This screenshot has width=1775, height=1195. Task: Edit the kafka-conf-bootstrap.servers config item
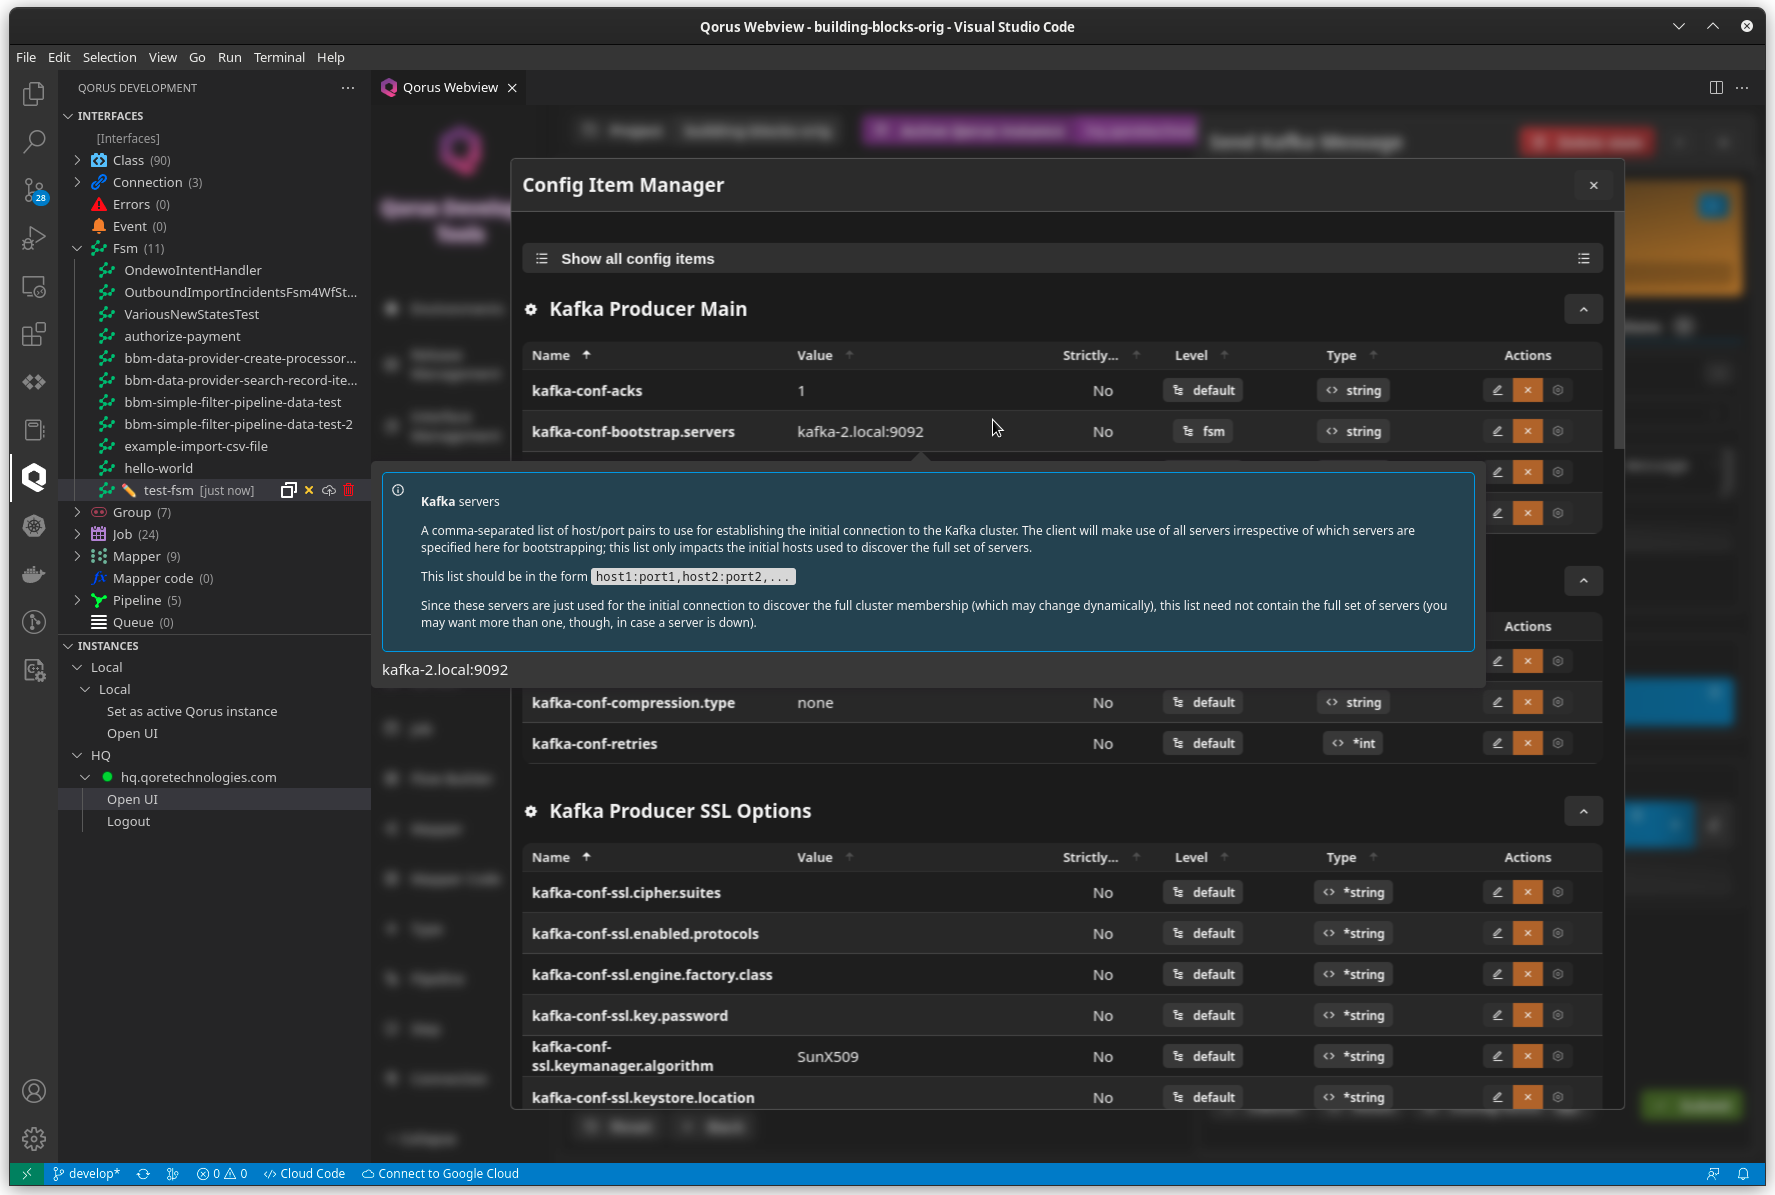point(1497,432)
